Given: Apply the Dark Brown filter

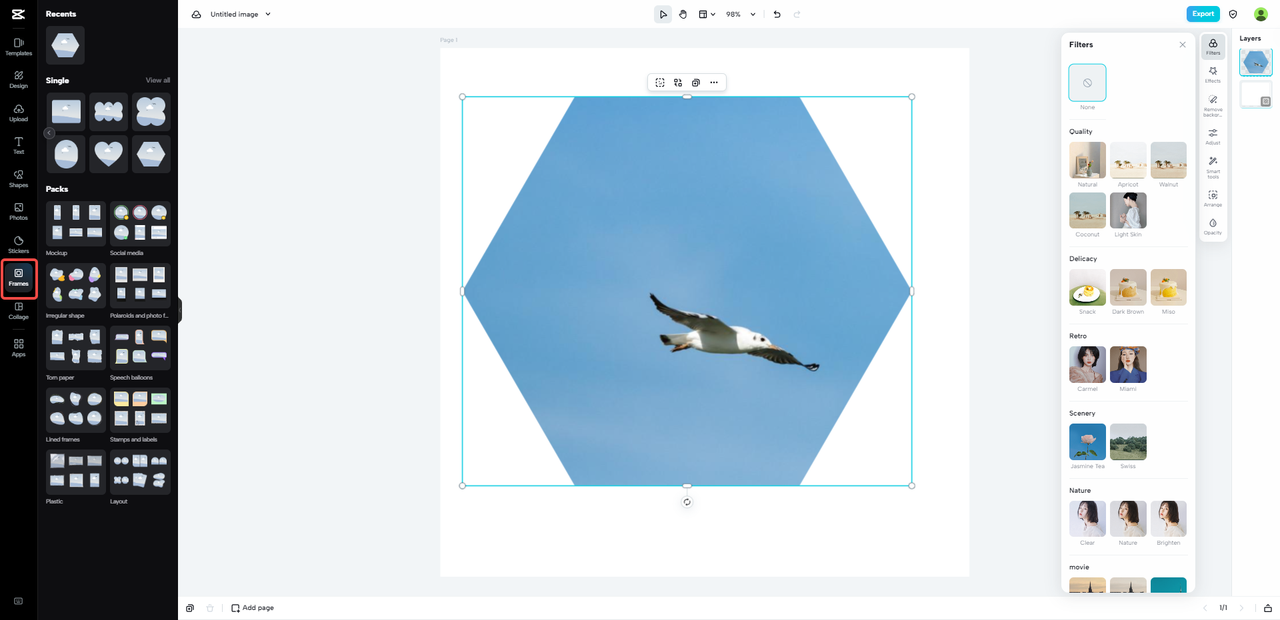Looking at the screenshot, I should (x=1128, y=287).
